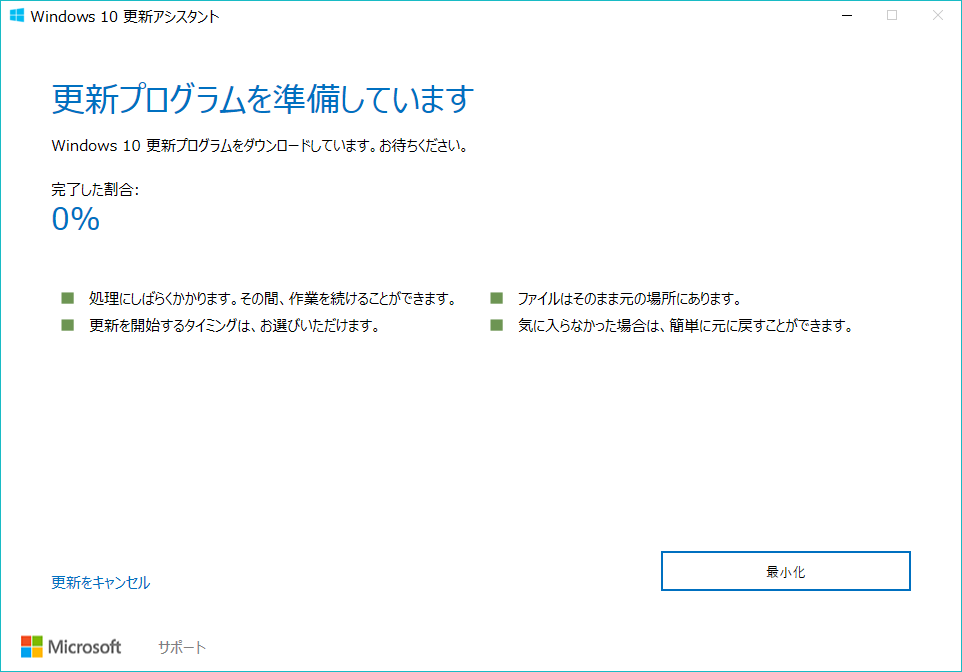Image resolution: width=962 pixels, height=672 pixels.
Task: Click the 0% progress percentage indicator
Action: coord(75,218)
